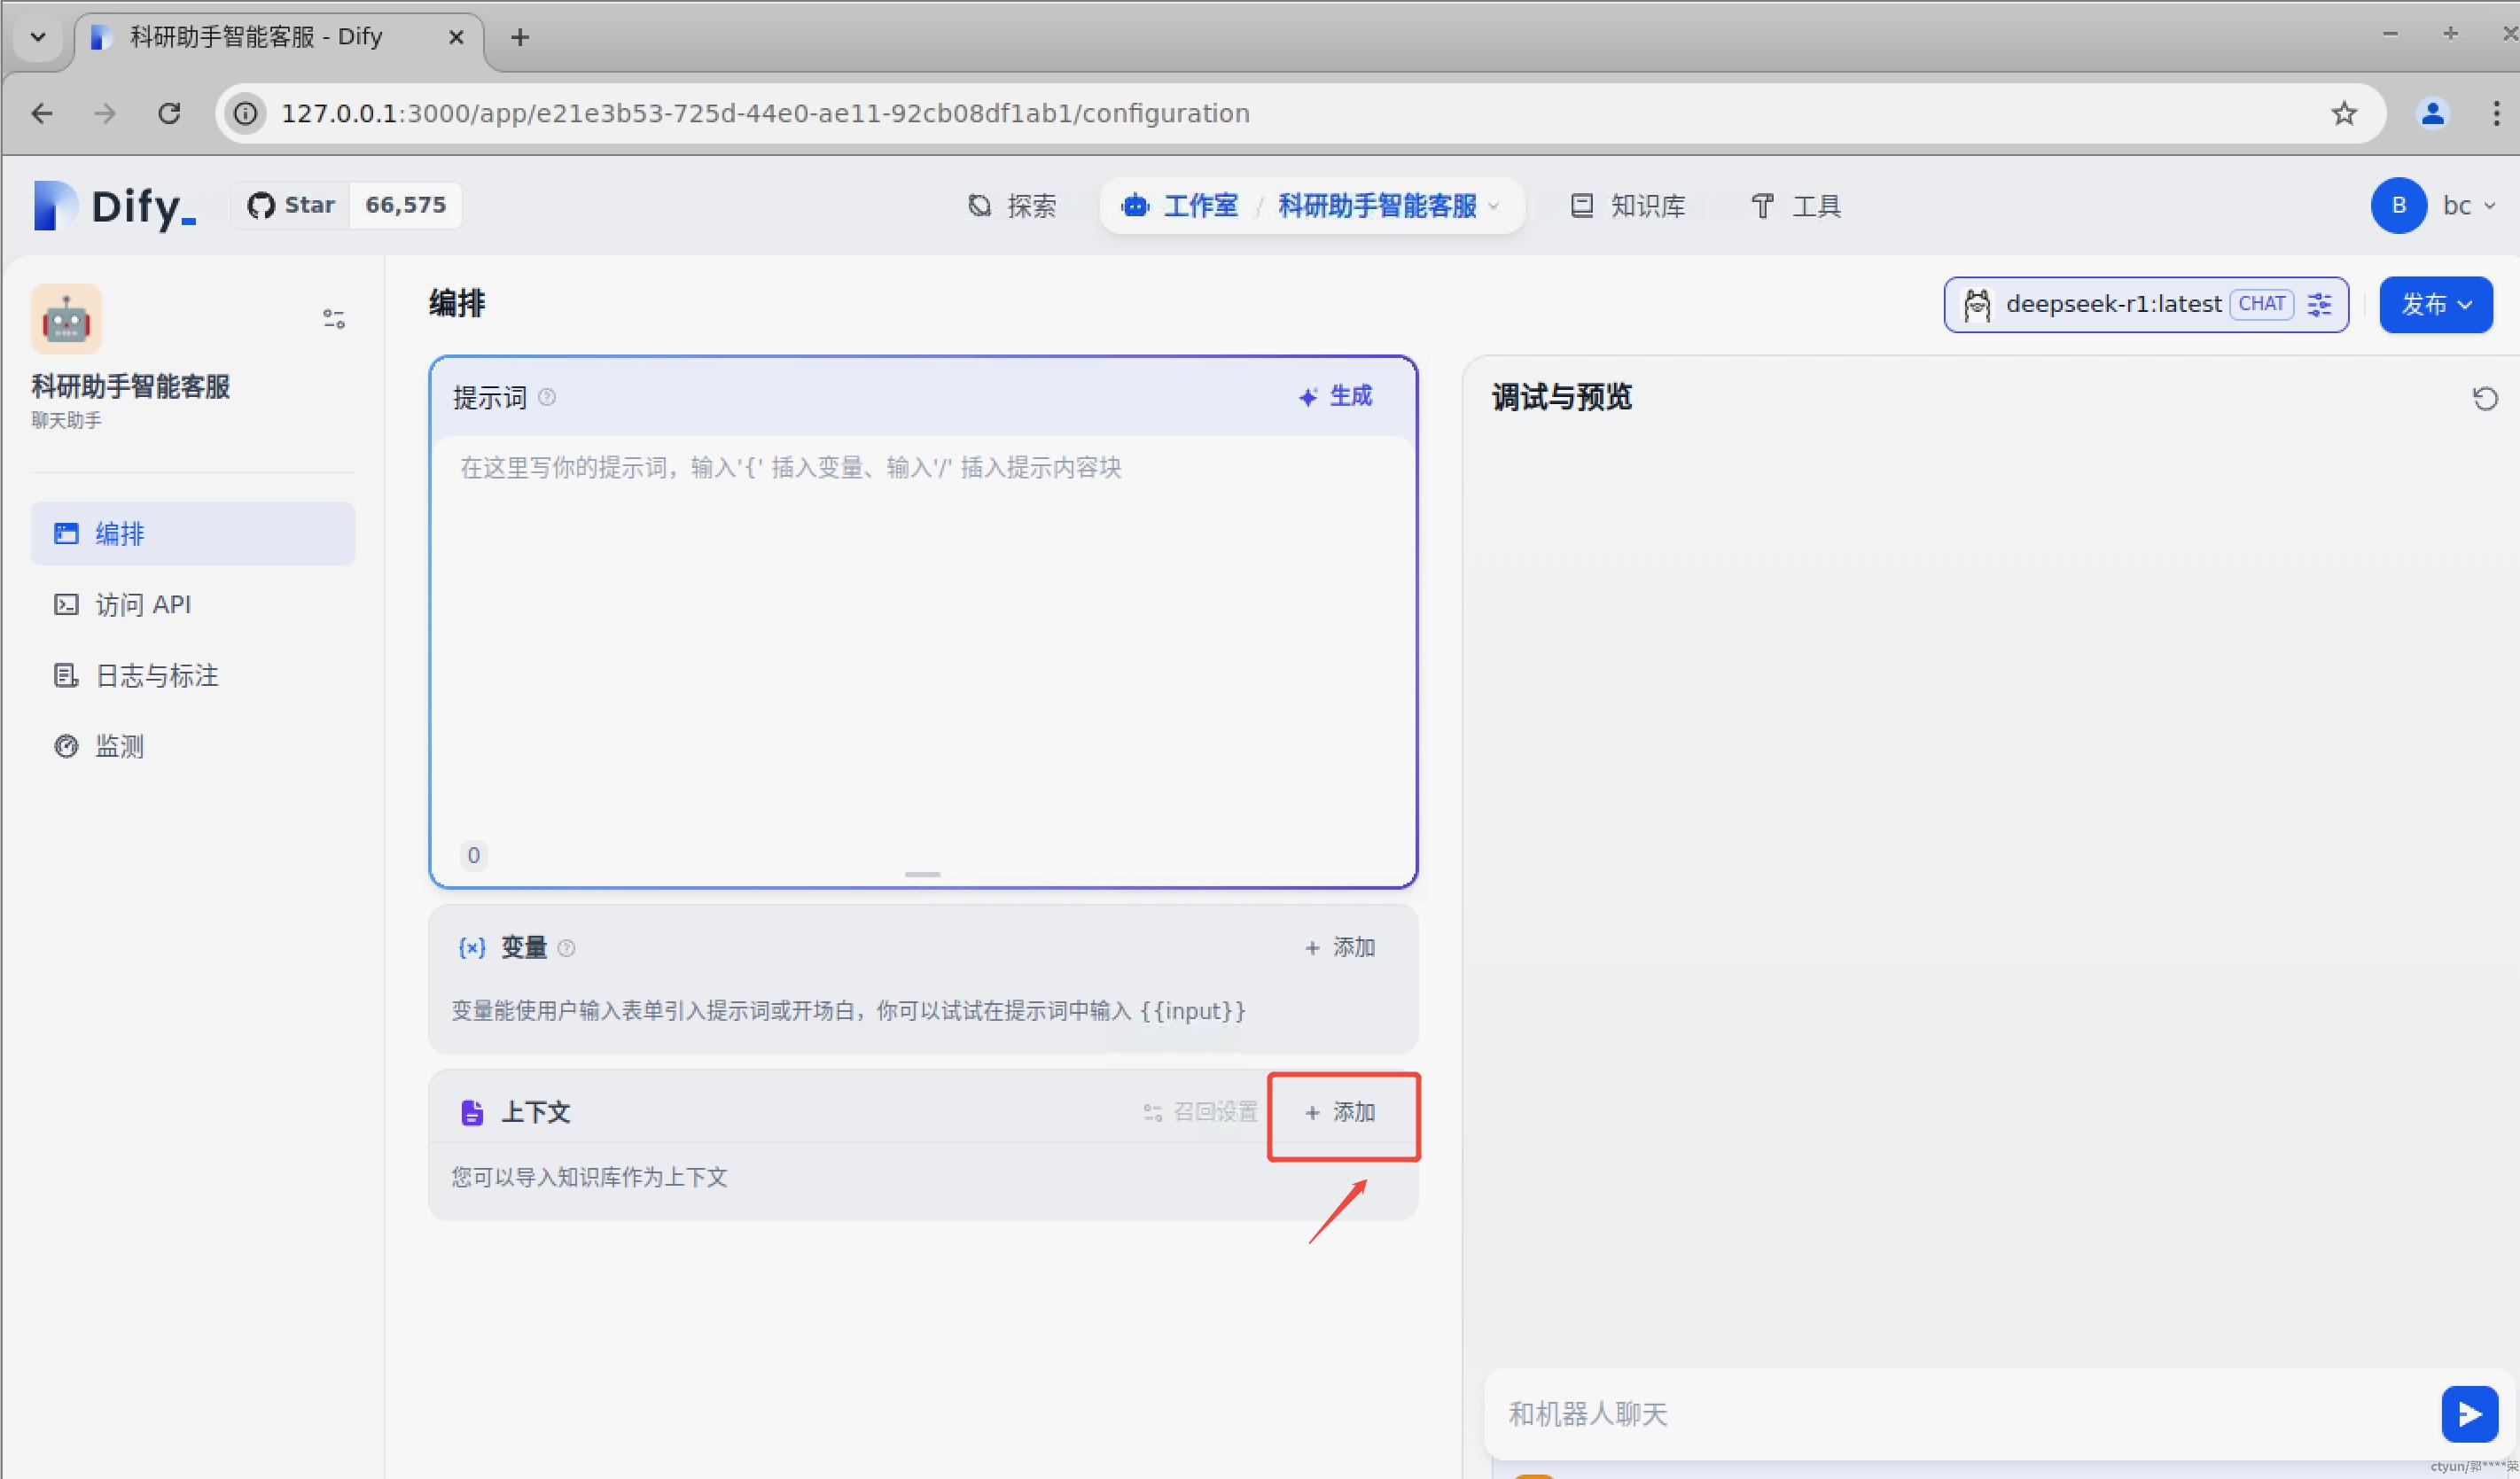Screen dimensions: 2520x1479
Task: Click the robot app avatar icon
Action: [x=66, y=319]
